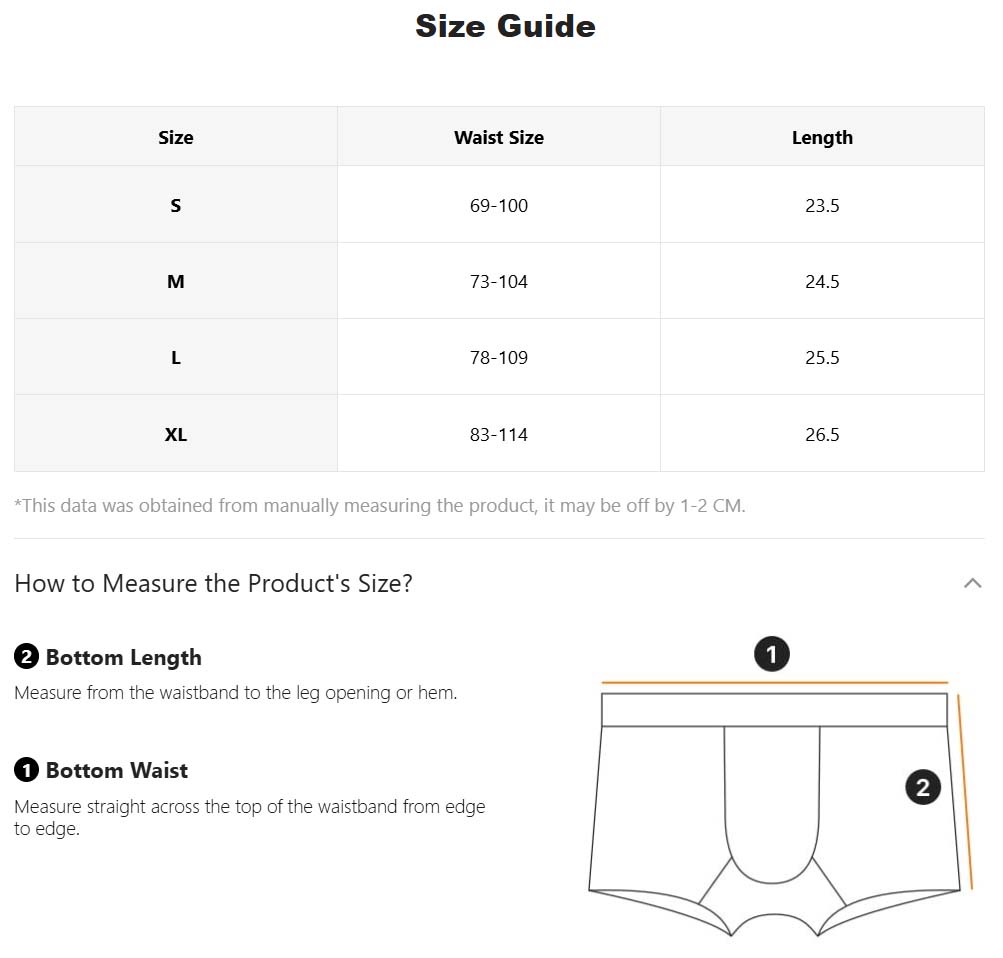1003x958 pixels.
Task: Click the XL size row label
Action: coord(176,435)
